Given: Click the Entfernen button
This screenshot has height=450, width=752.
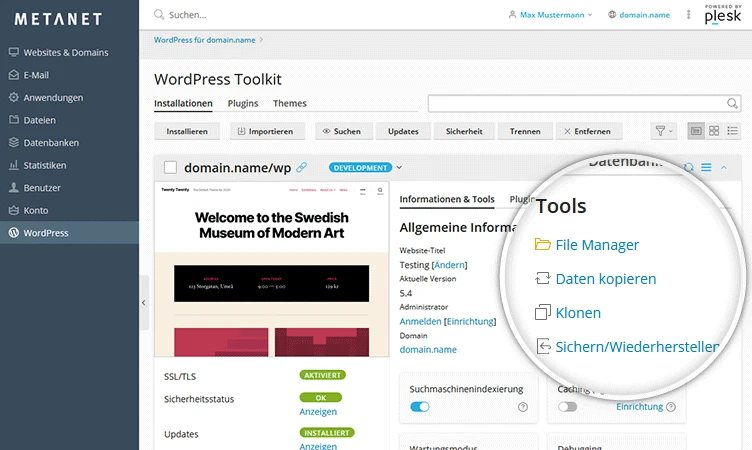Looking at the screenshot, I should coord(589,131).
